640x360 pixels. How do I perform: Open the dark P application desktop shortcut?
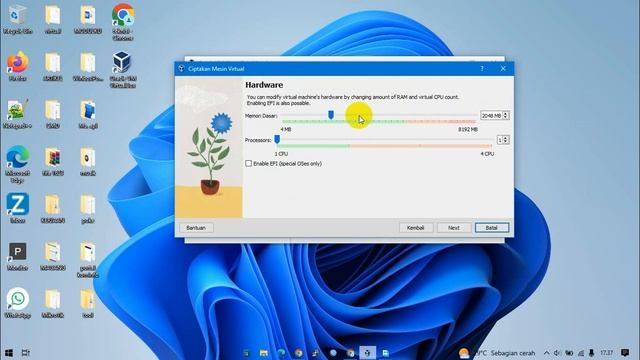(18, 256)
